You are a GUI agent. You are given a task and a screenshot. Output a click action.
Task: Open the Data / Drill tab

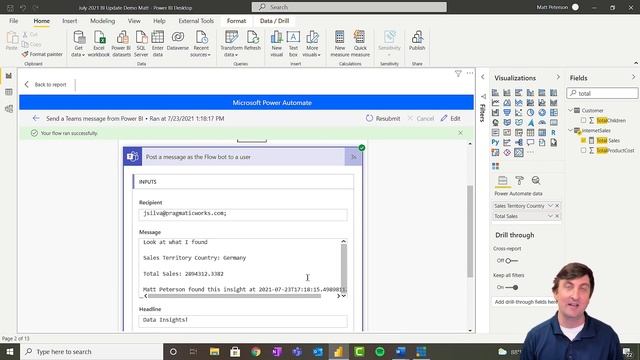[x=274, y=21]
